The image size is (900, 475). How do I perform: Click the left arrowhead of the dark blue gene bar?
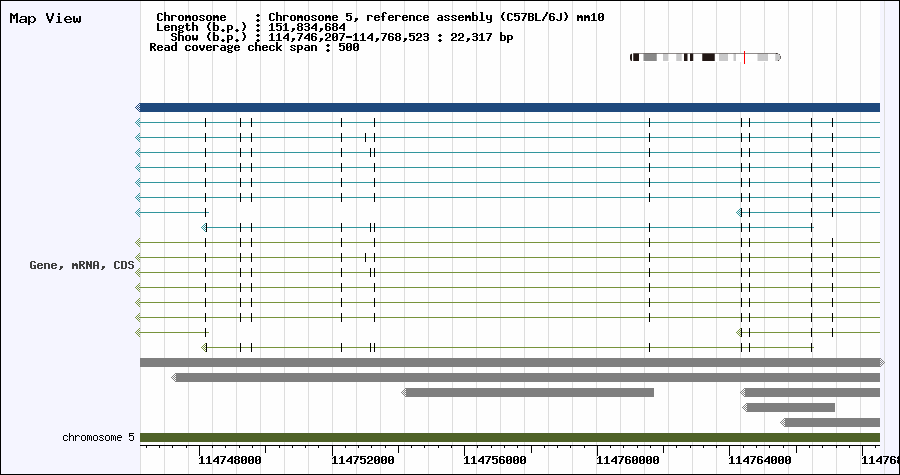click(138, 107)
